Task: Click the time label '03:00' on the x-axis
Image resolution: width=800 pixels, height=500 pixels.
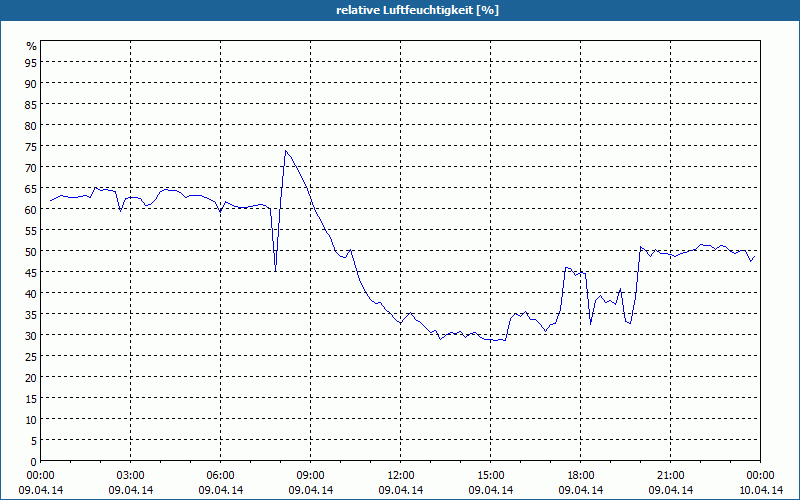Action: tap(131, 476)
